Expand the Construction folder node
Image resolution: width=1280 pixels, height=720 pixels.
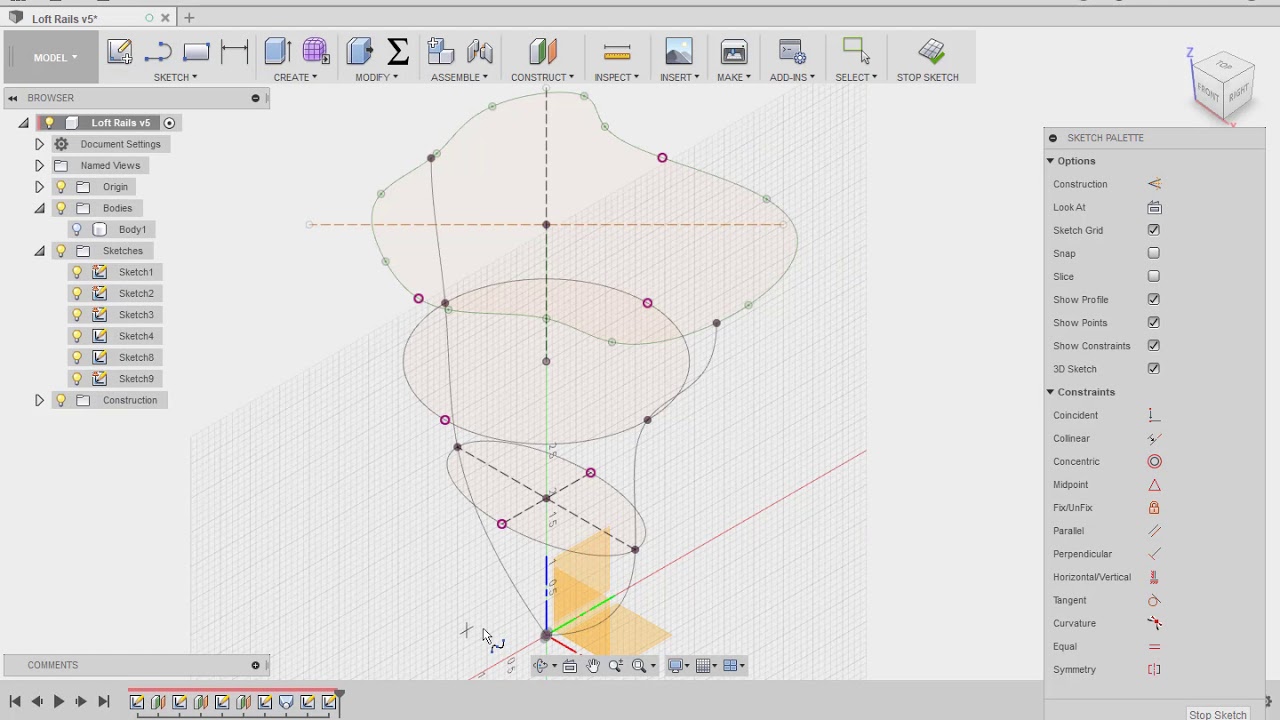[x=39, y=400]
